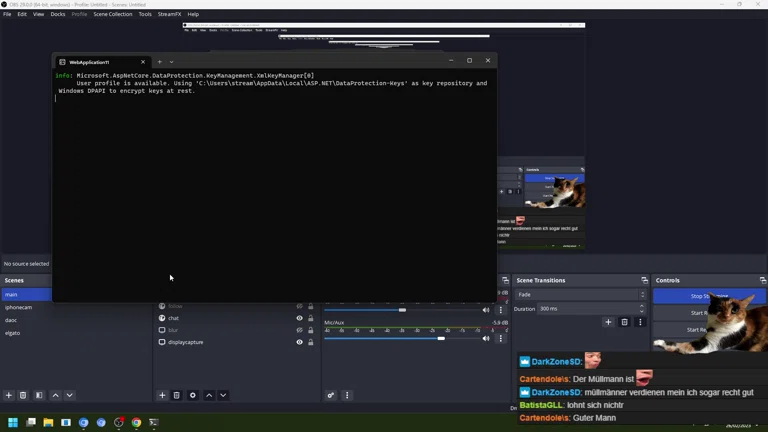Viewport: 768px width, 432px height.
Task: Open the StreamFX menu
Action: [x=169, y=14]
